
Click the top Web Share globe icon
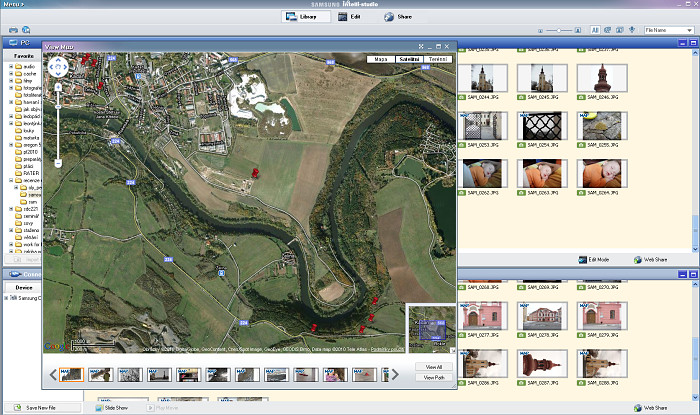pyautogui.click(x=638, y=259)
